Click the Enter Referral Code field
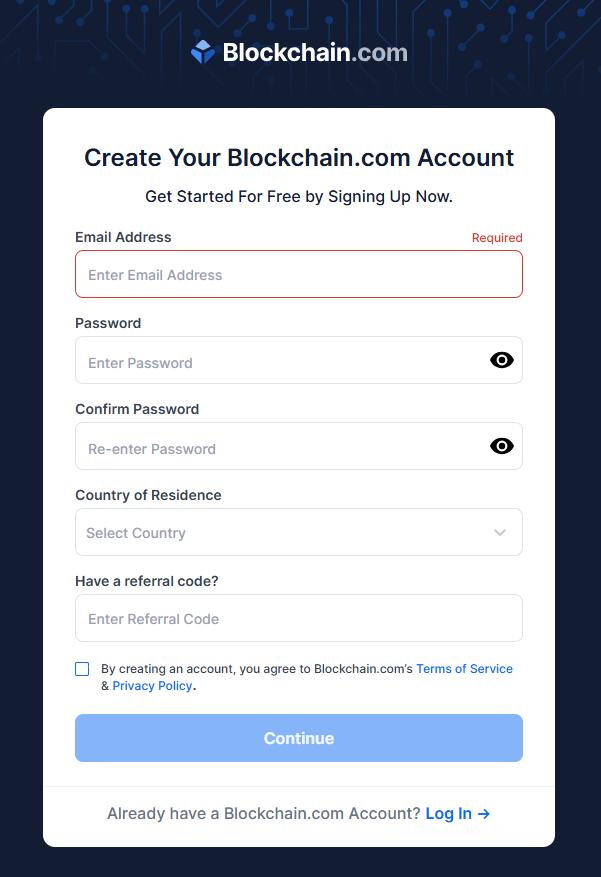This screenshot has height=877, width=601. [x=298, y=618]
